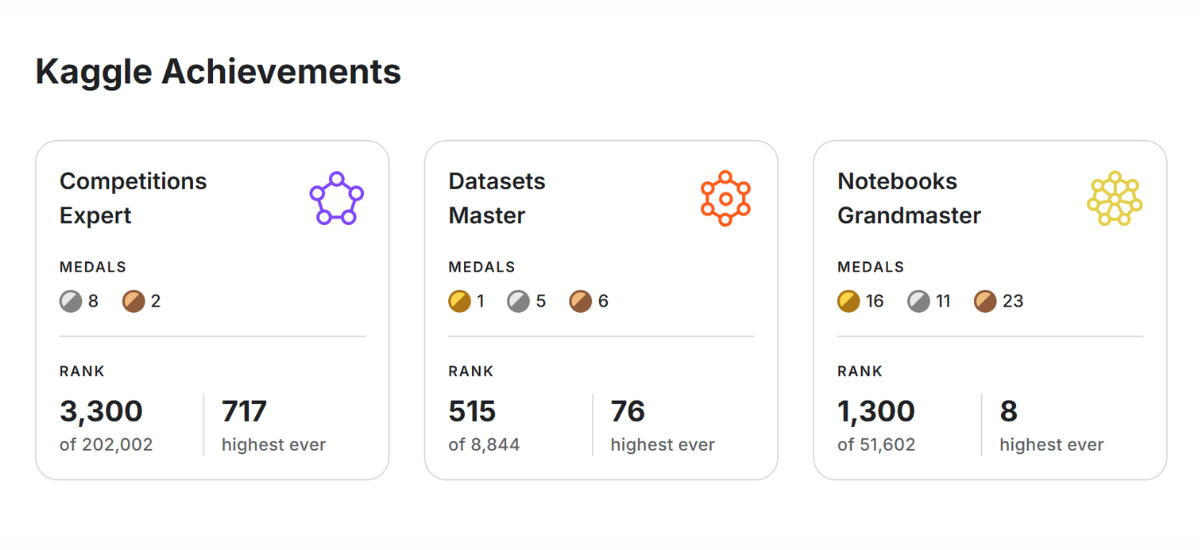Screen dimensions: 1200x550
Task: Click the Notebooks rank 1,300 value
Action: (x=876, y=411)
